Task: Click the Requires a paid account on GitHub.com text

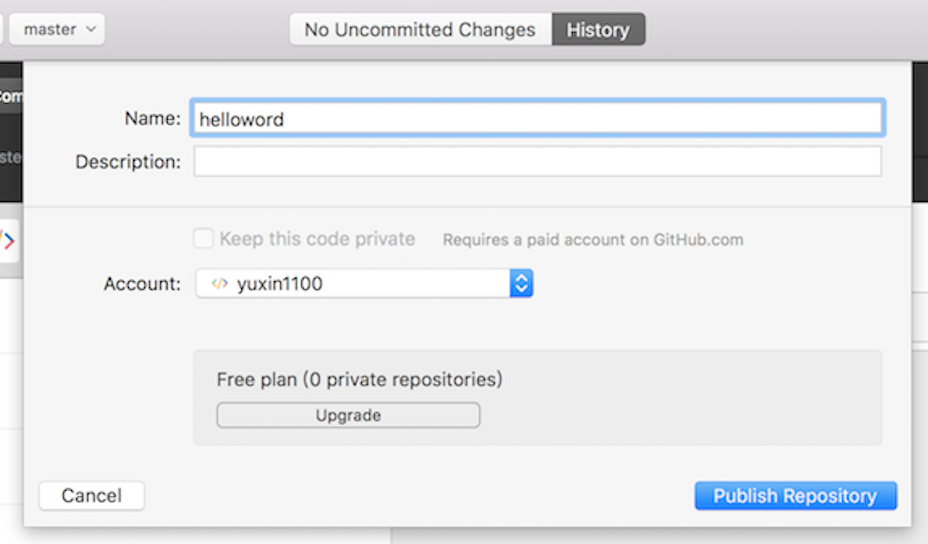Action: [593, 240]
